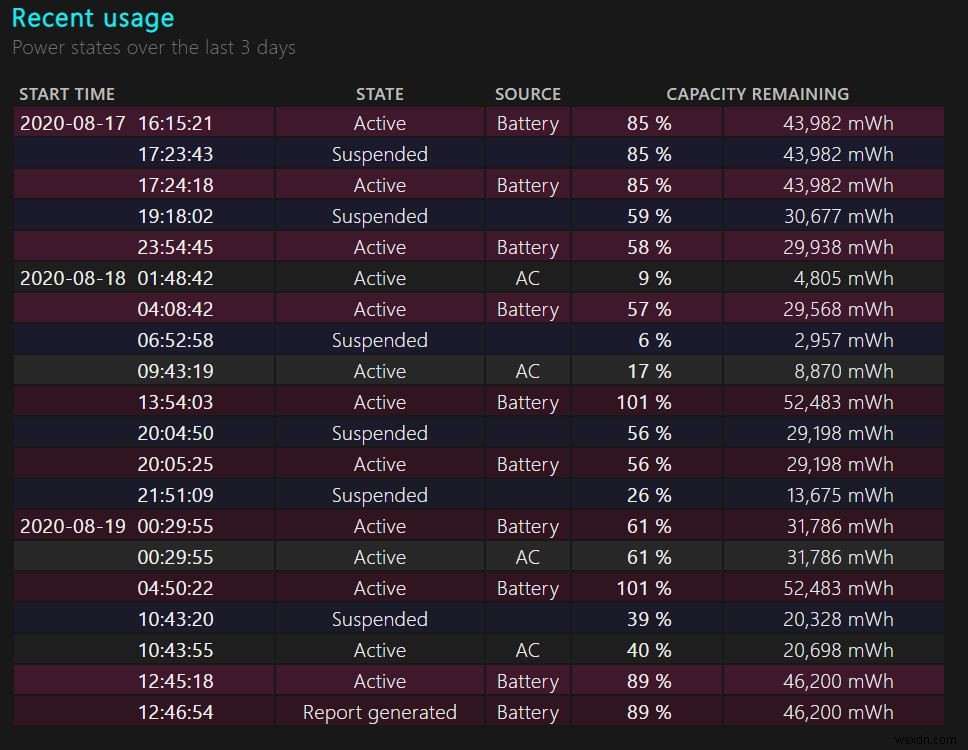
Task: Click the 6 % capacity value
Action: [x=655, y=340]
